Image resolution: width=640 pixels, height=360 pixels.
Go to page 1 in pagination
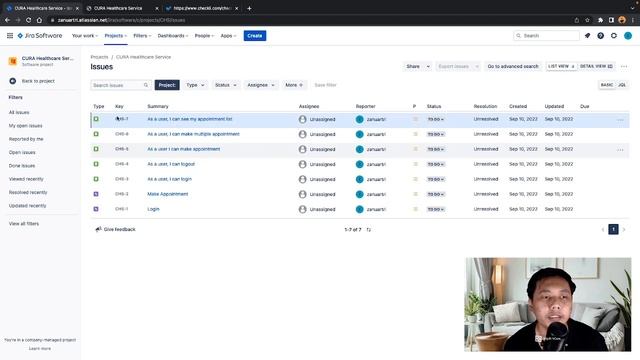(x=613, y=229)
